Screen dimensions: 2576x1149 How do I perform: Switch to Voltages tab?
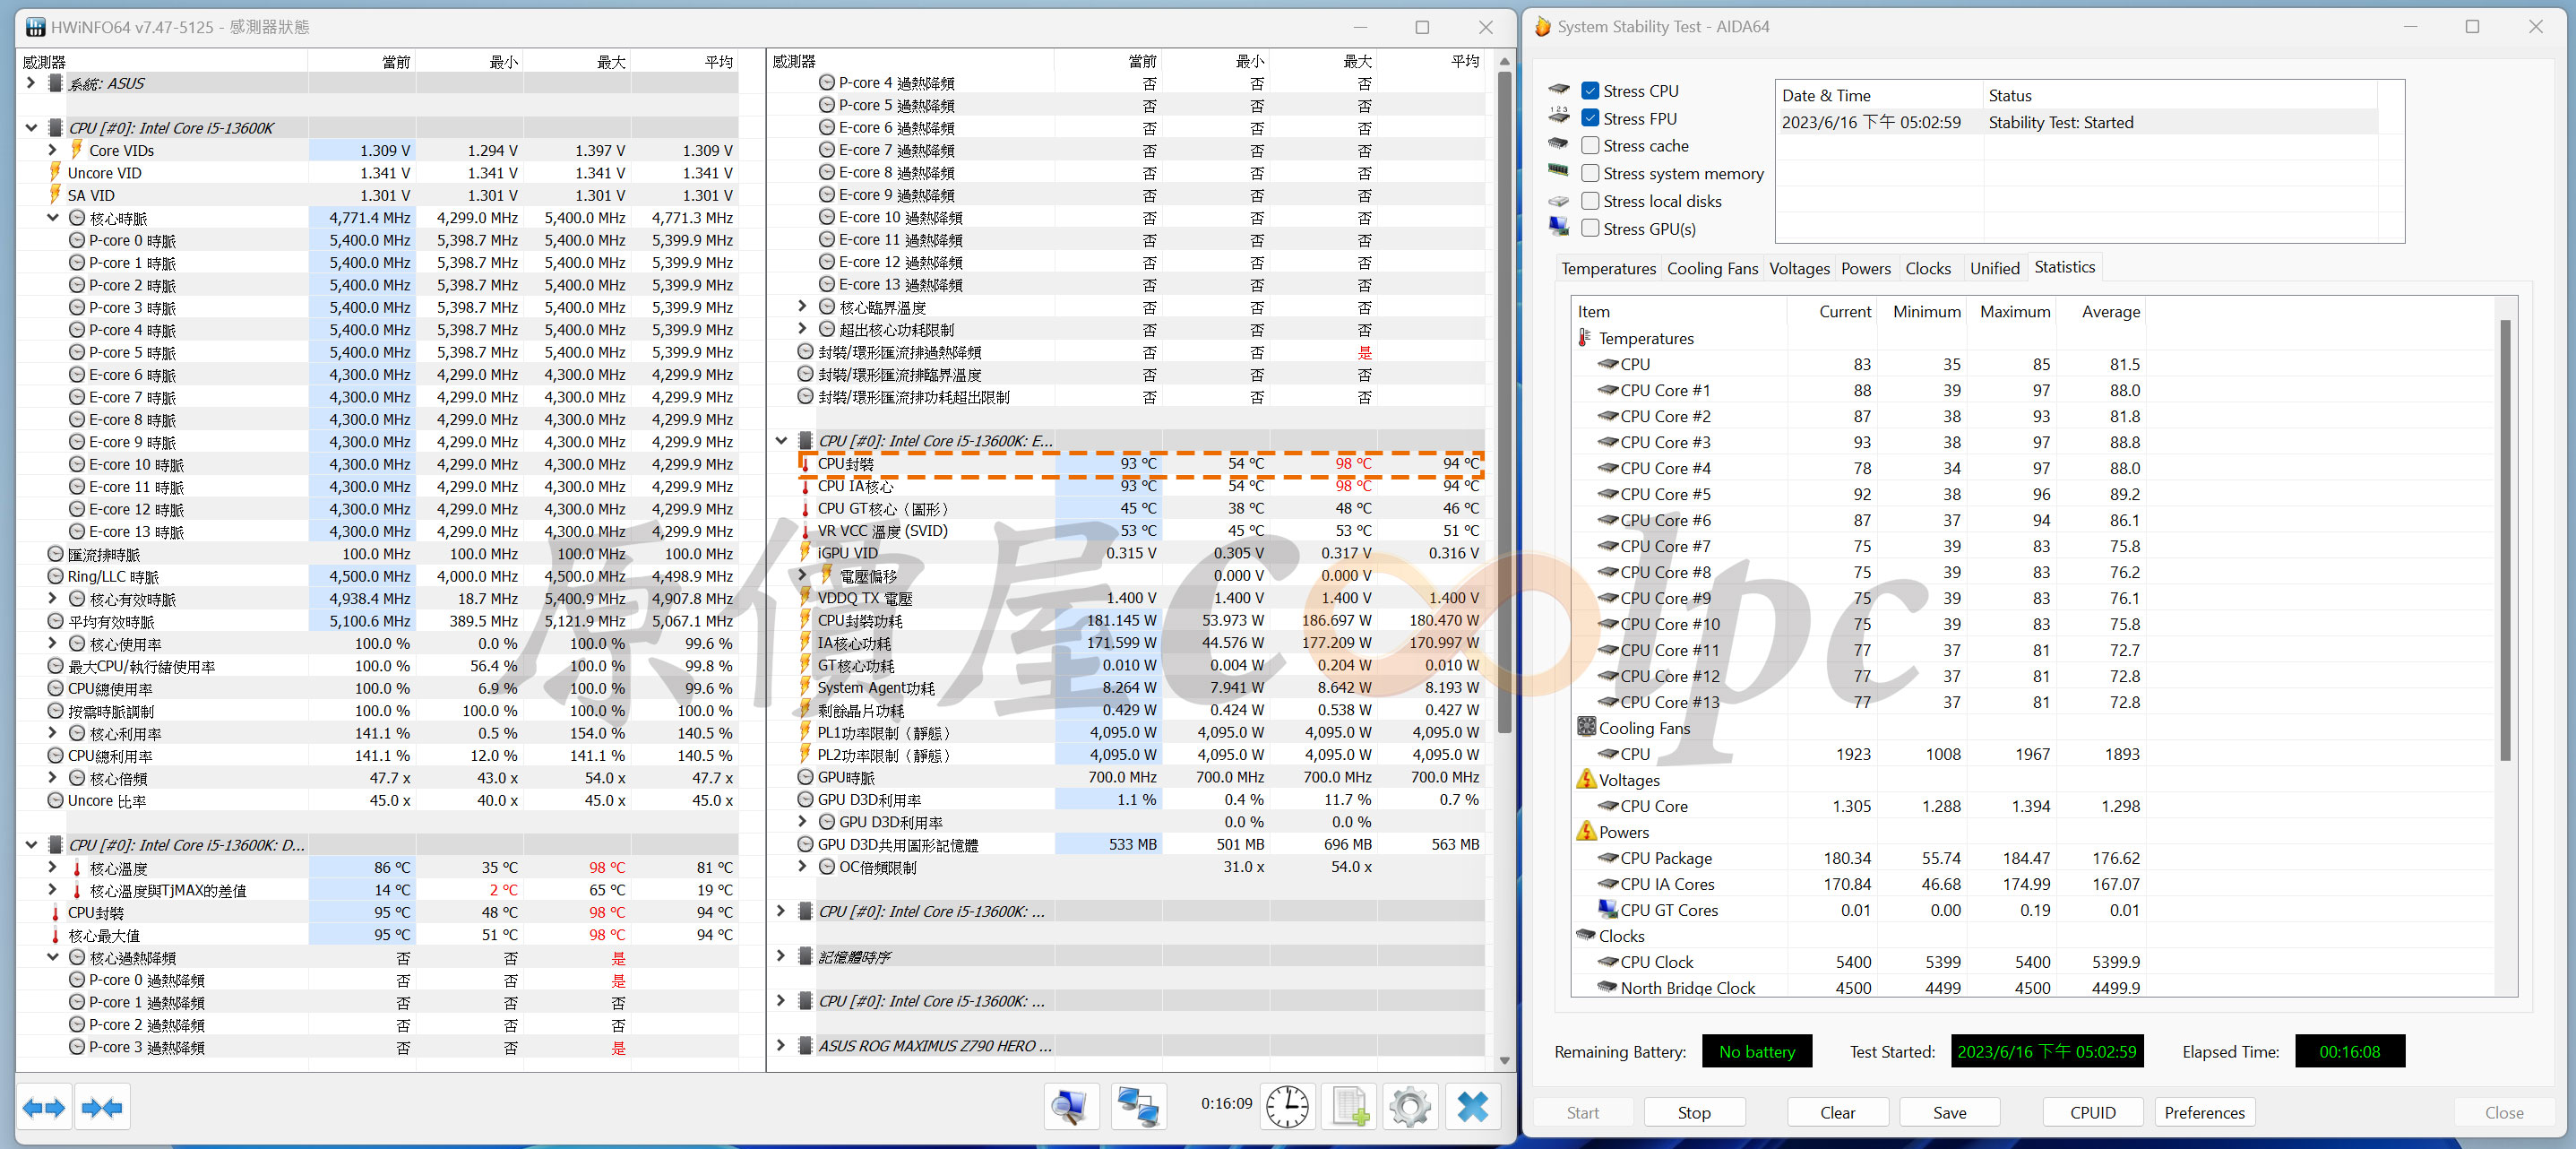(1799, 268)
